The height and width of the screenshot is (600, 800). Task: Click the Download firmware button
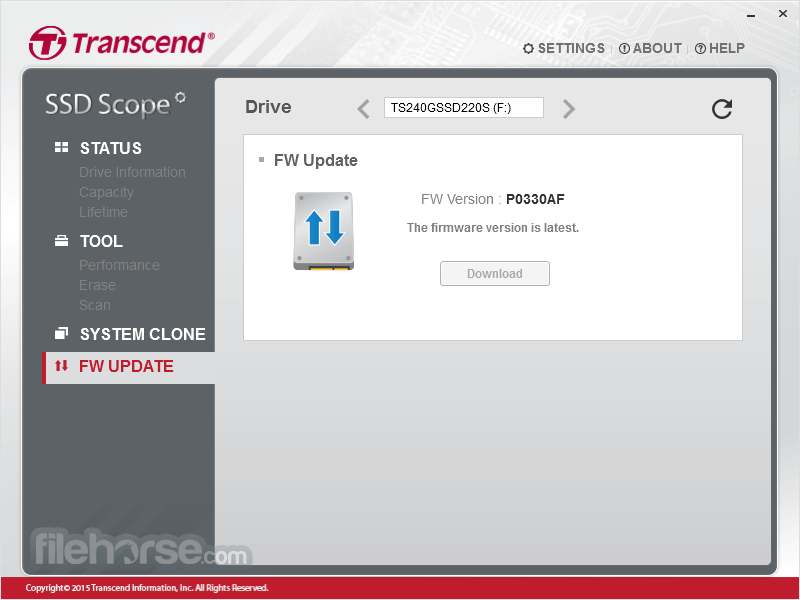(x=495, y=273)
